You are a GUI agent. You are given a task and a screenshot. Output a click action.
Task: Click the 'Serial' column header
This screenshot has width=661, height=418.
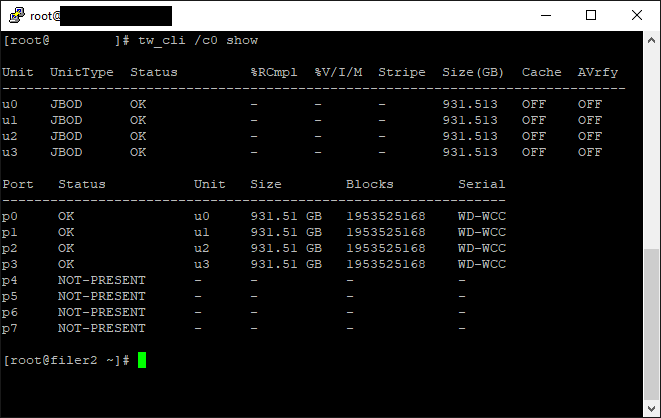click(481, 185)
